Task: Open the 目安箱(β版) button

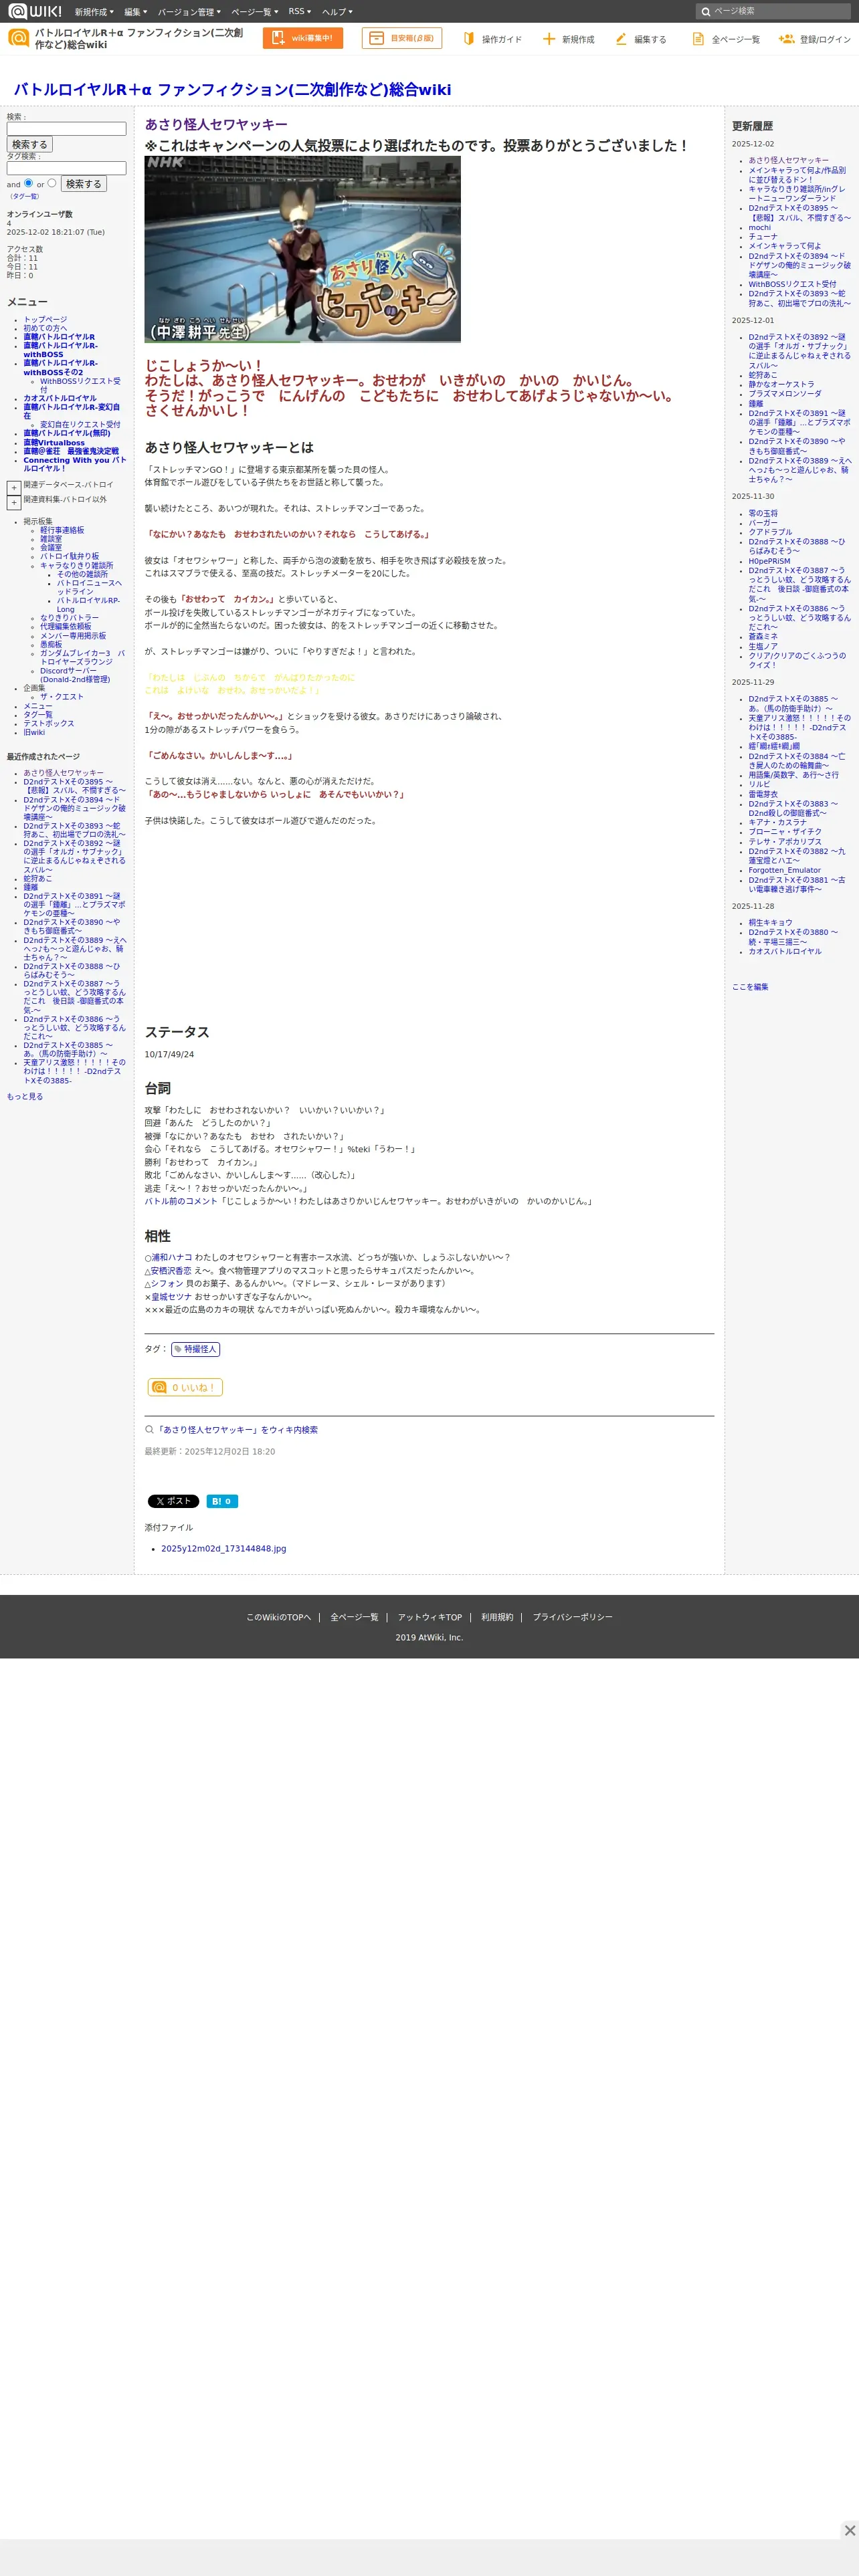Action: (402, 38)
